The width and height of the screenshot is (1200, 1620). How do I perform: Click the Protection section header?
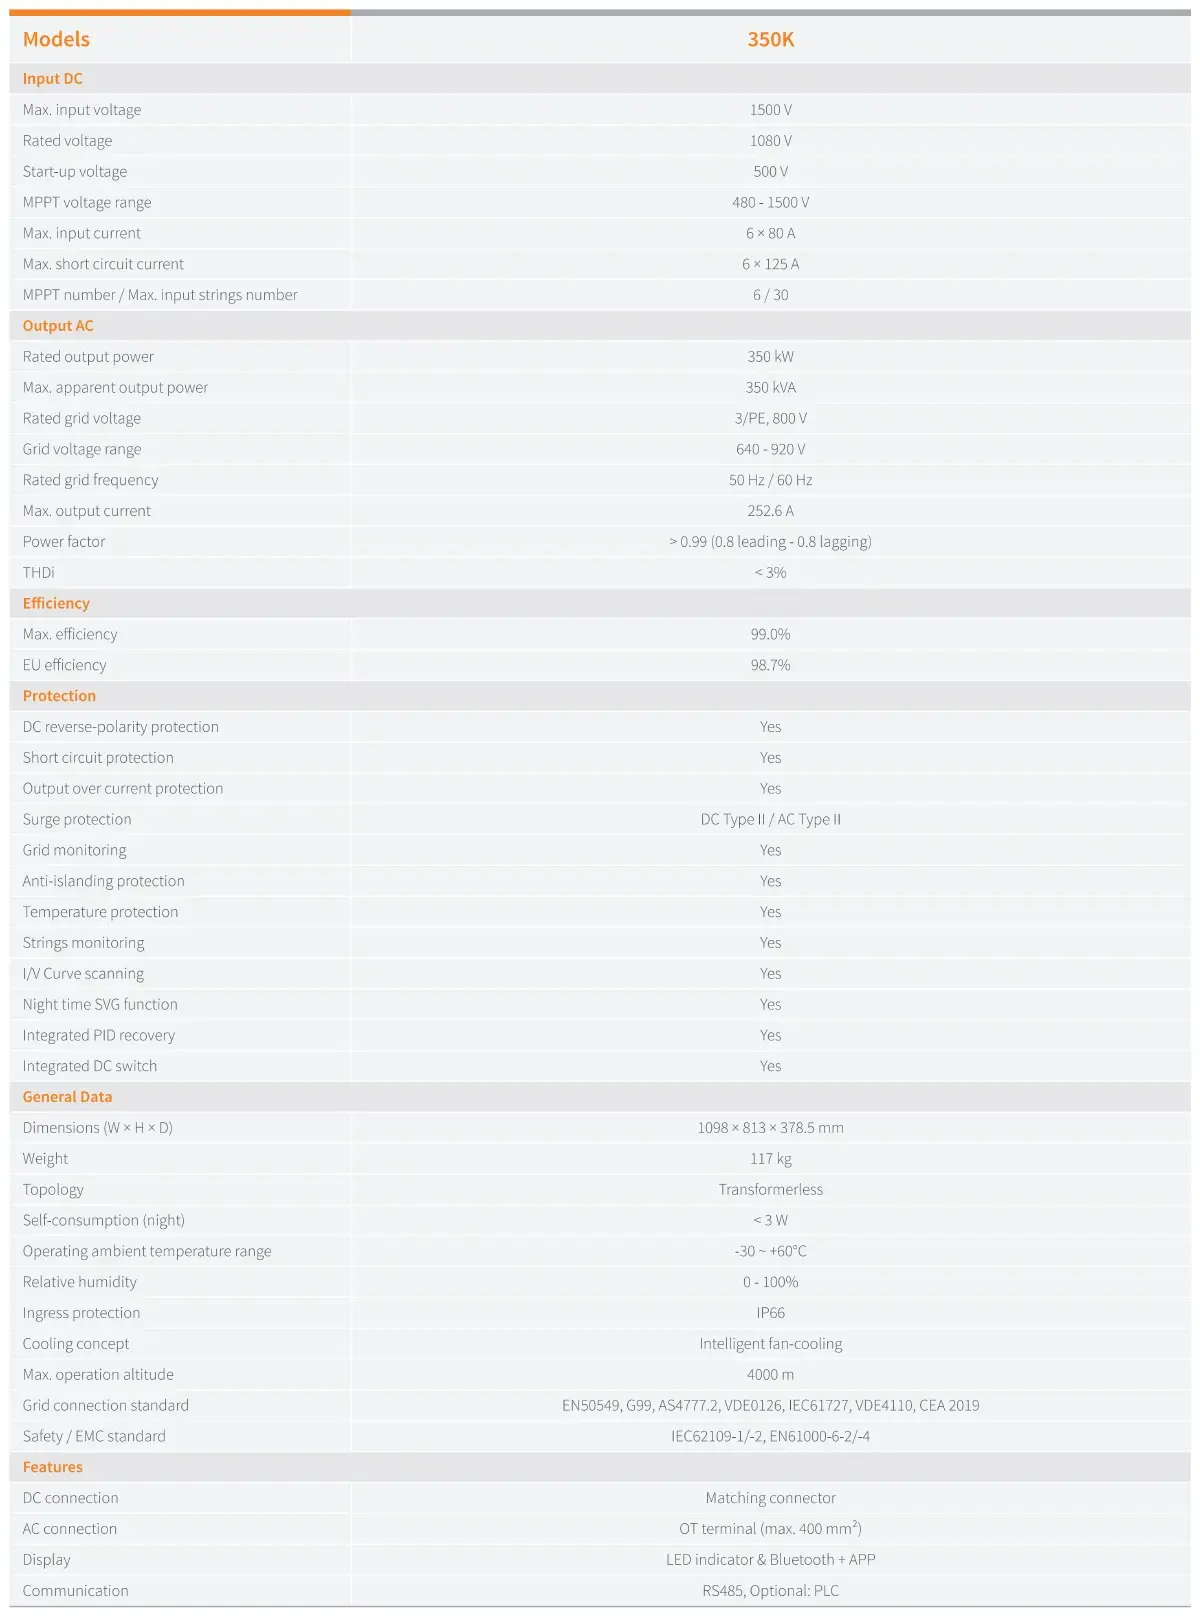point(59,695)
